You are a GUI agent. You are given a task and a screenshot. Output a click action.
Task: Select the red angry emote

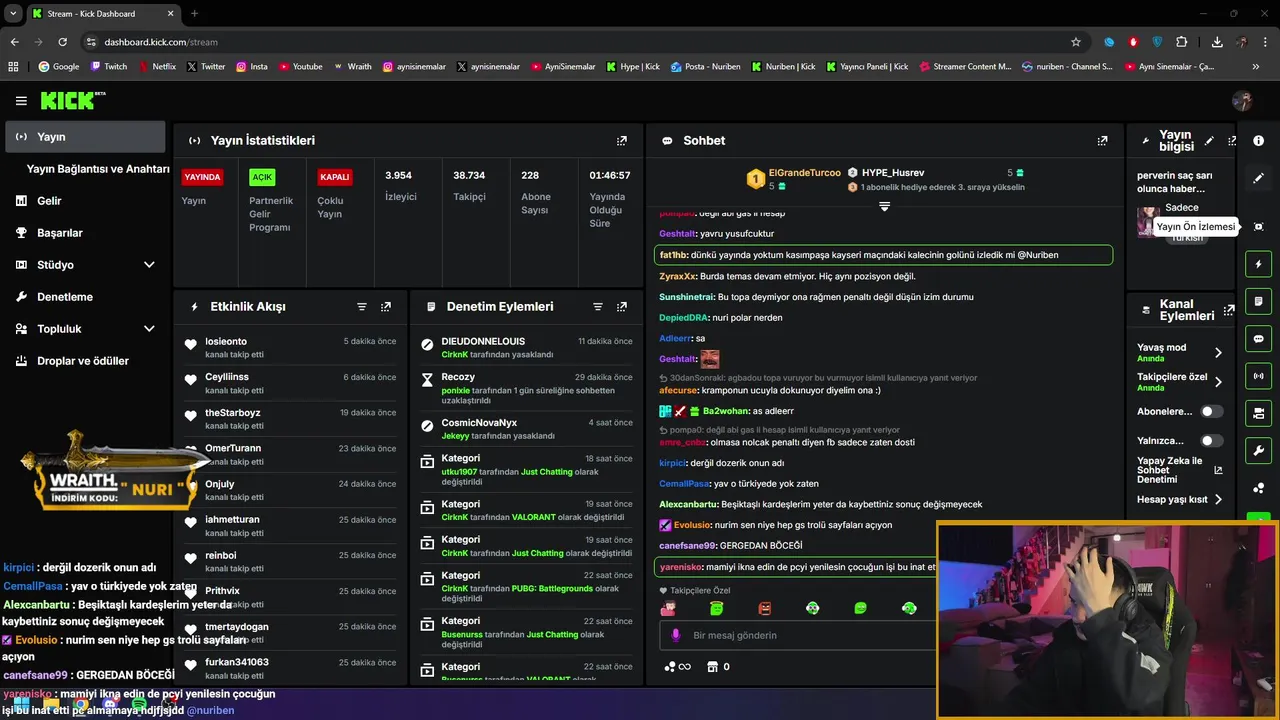click(x=765, y=608)
